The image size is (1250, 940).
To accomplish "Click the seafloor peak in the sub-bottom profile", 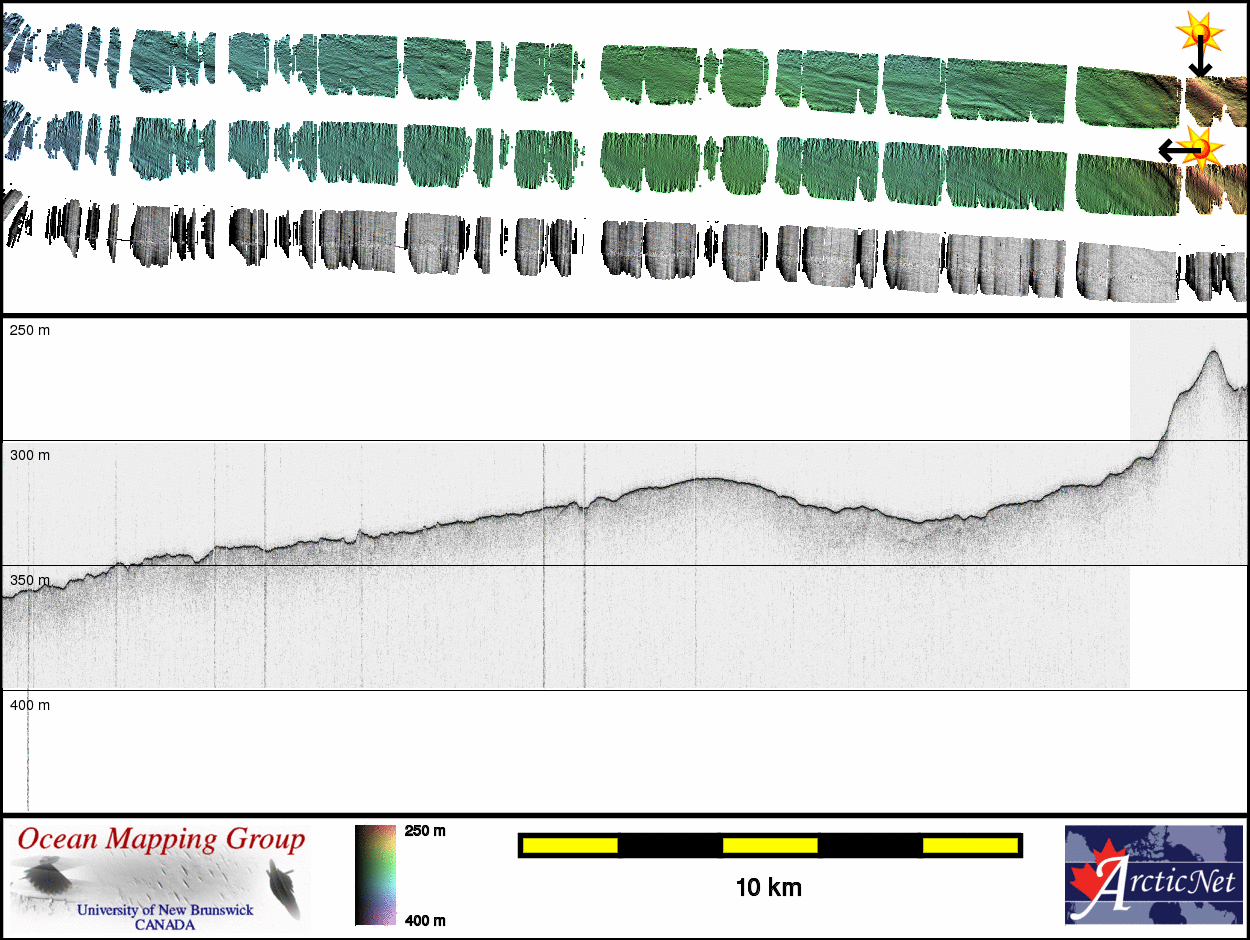I will (x=1213, y=352).
